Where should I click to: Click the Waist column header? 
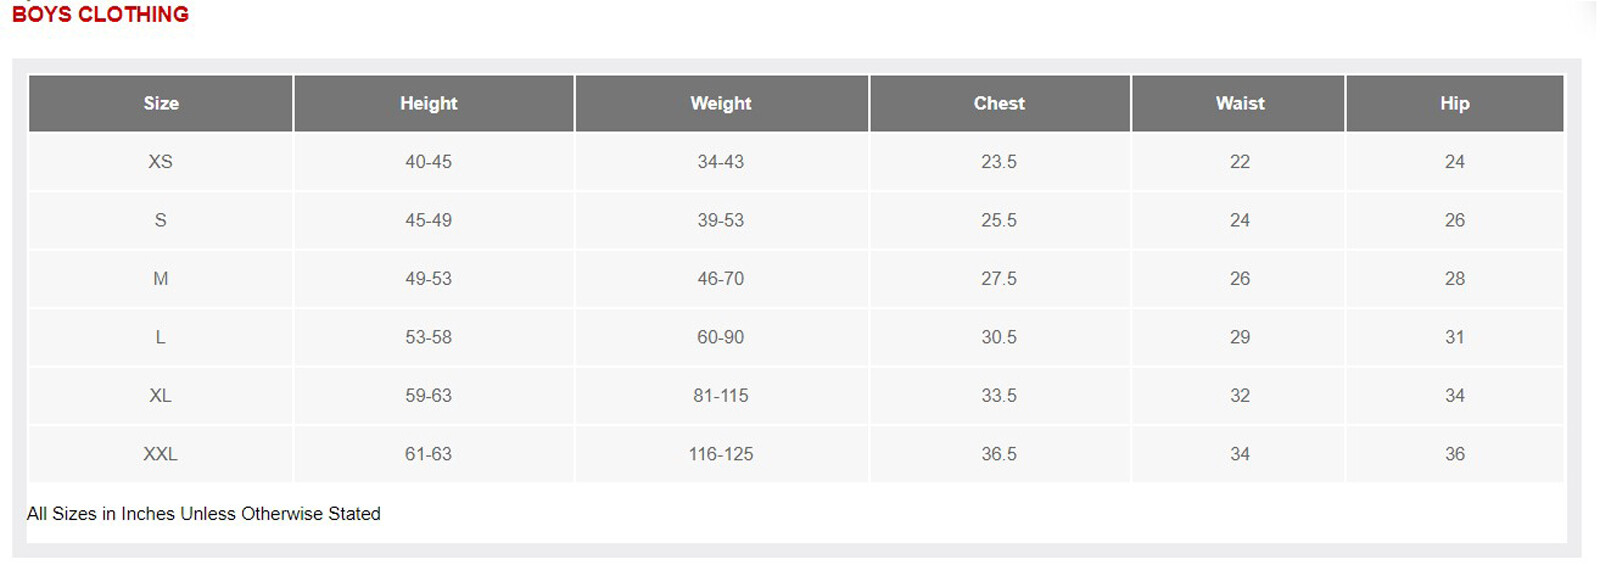tap(1239, 103)
